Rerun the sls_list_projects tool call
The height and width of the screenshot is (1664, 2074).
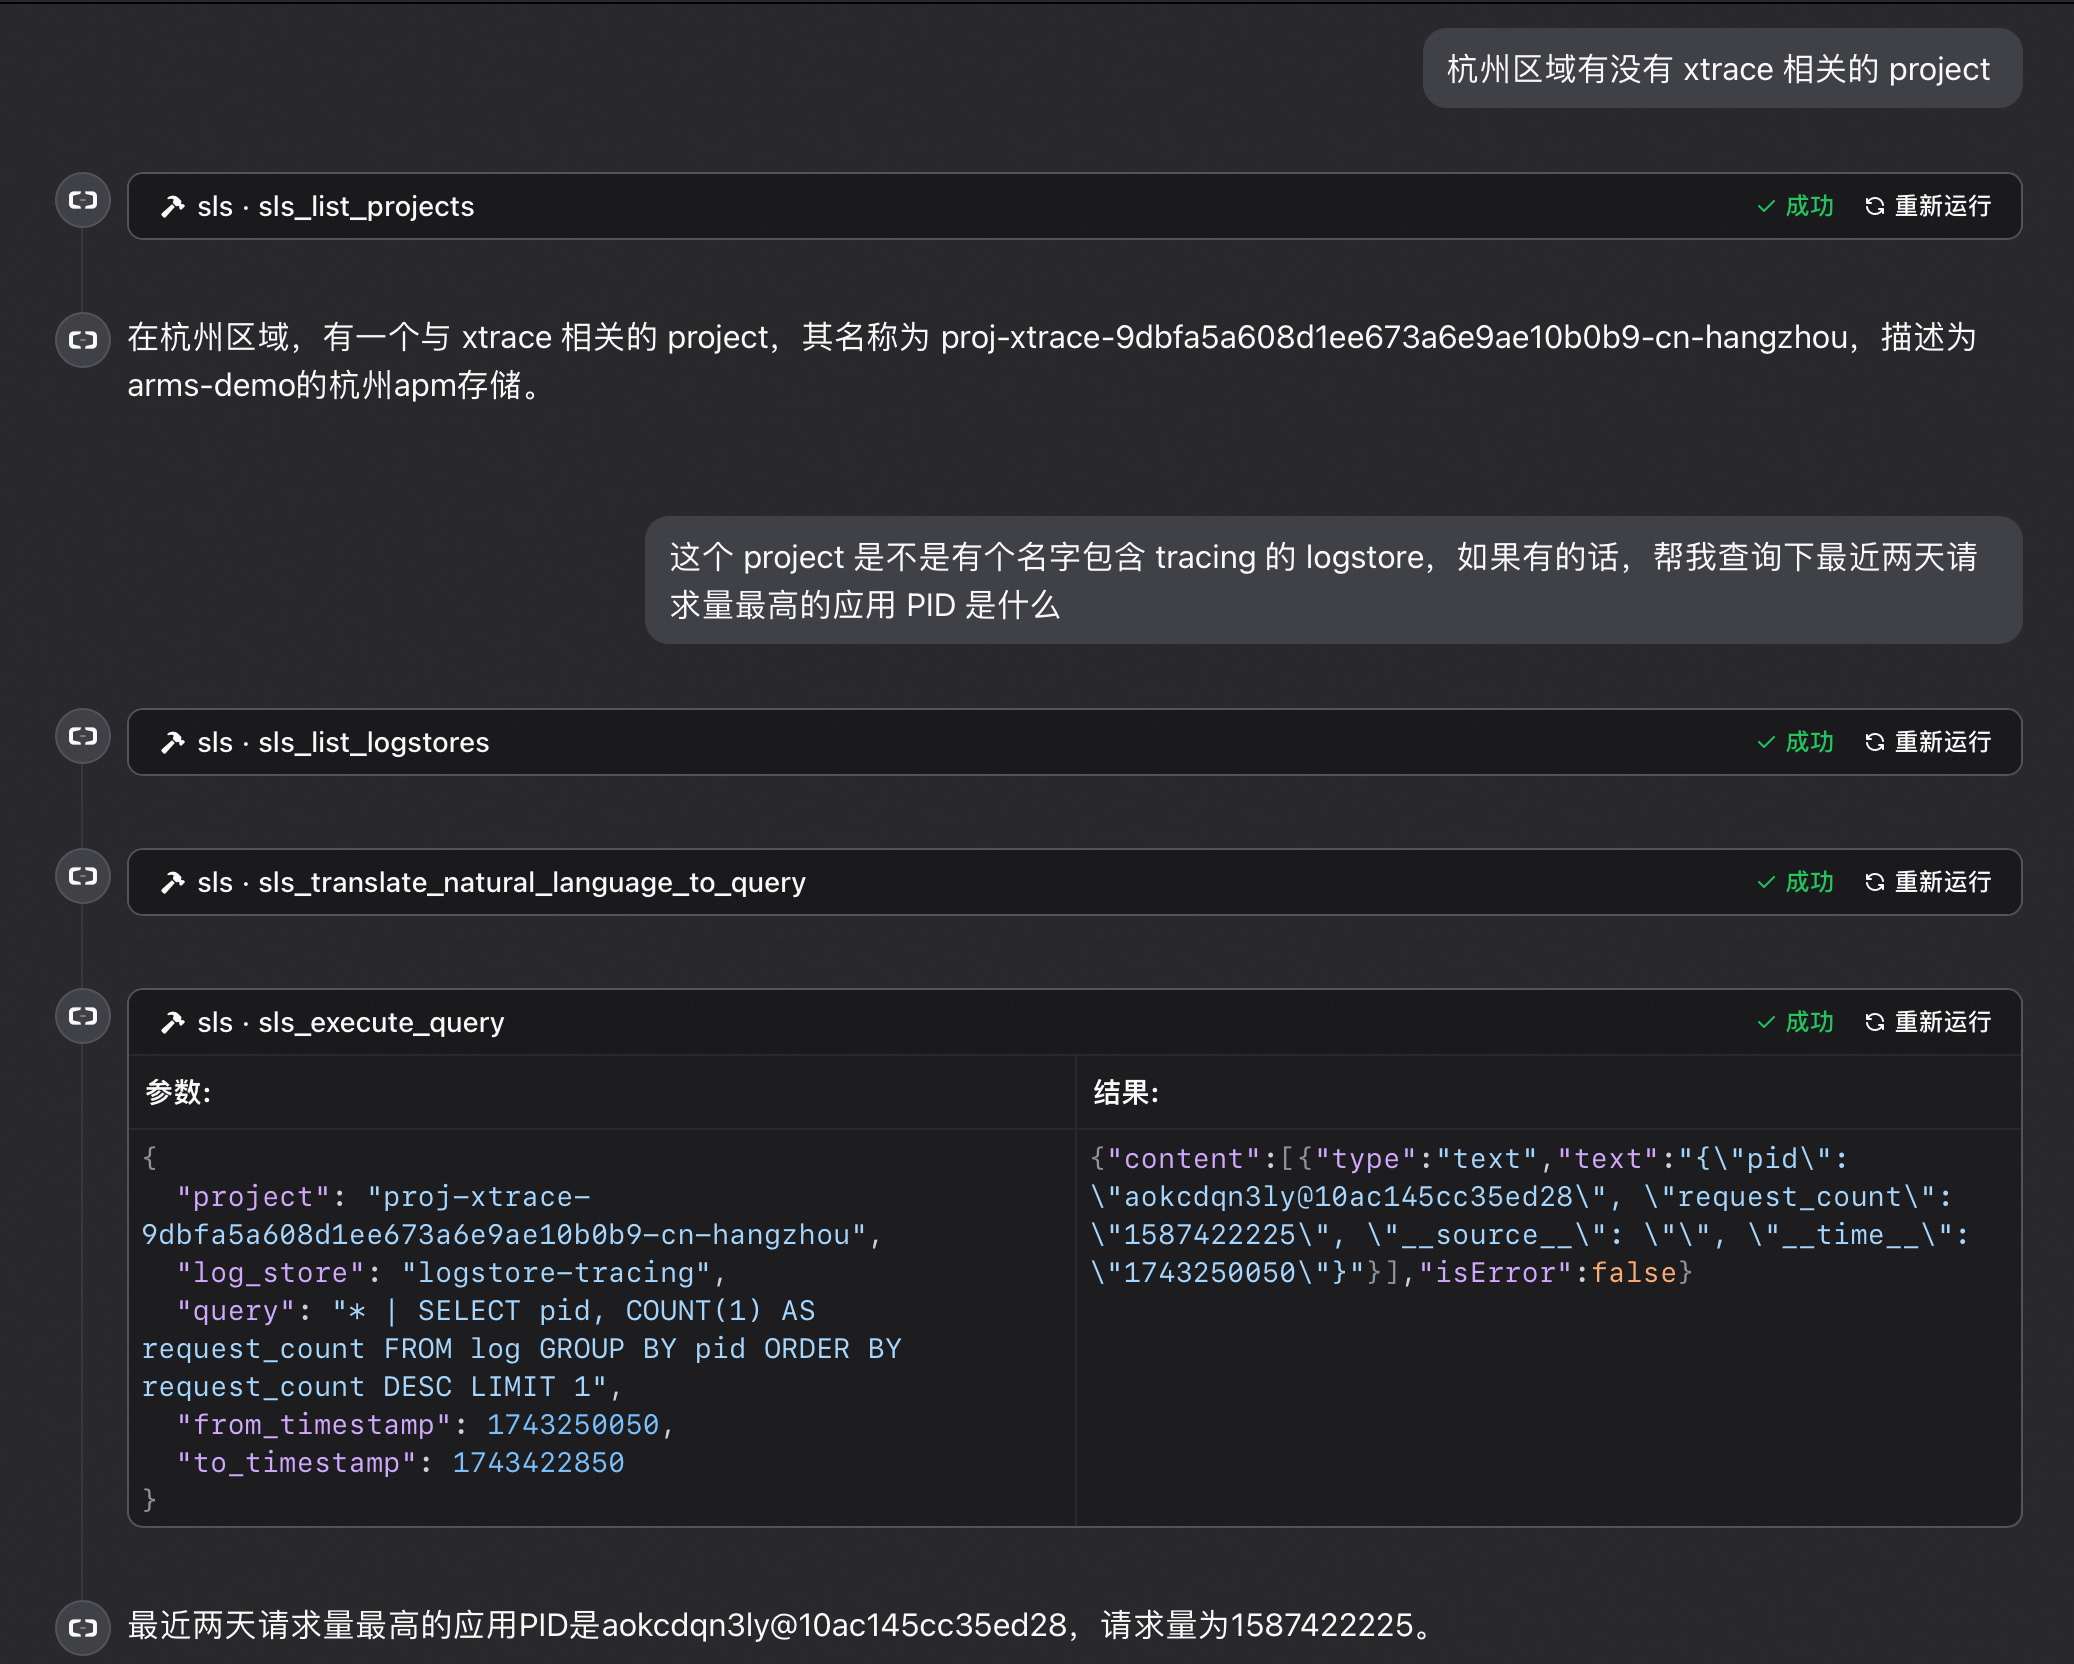(x=1928, y=206)
